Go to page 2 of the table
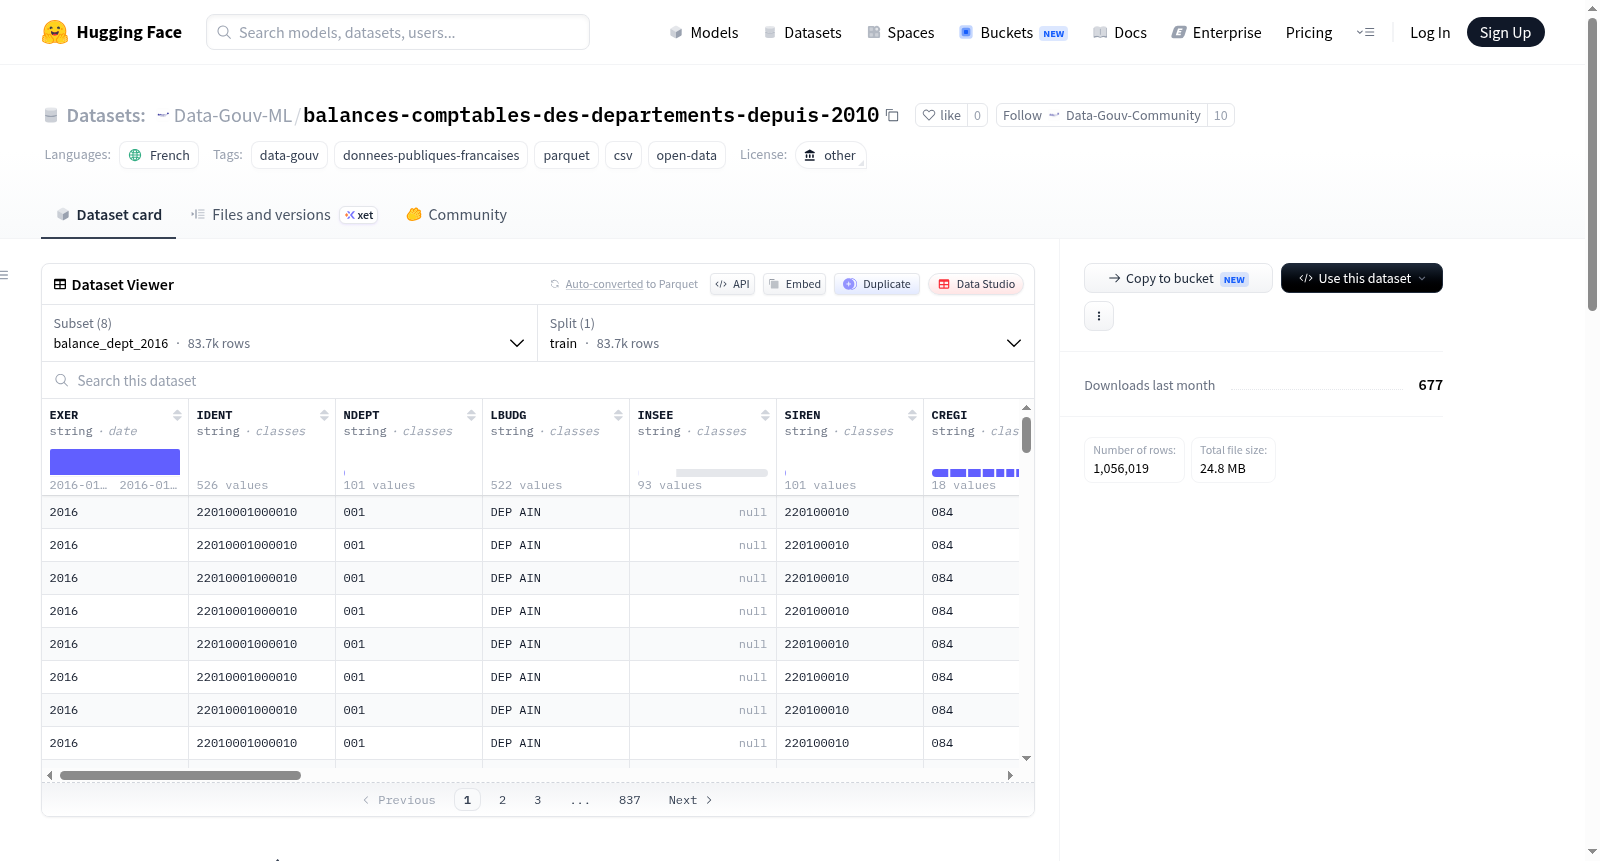Viewport: 1600px width, 861px height. pyautogui.click(x=502, y=800)
